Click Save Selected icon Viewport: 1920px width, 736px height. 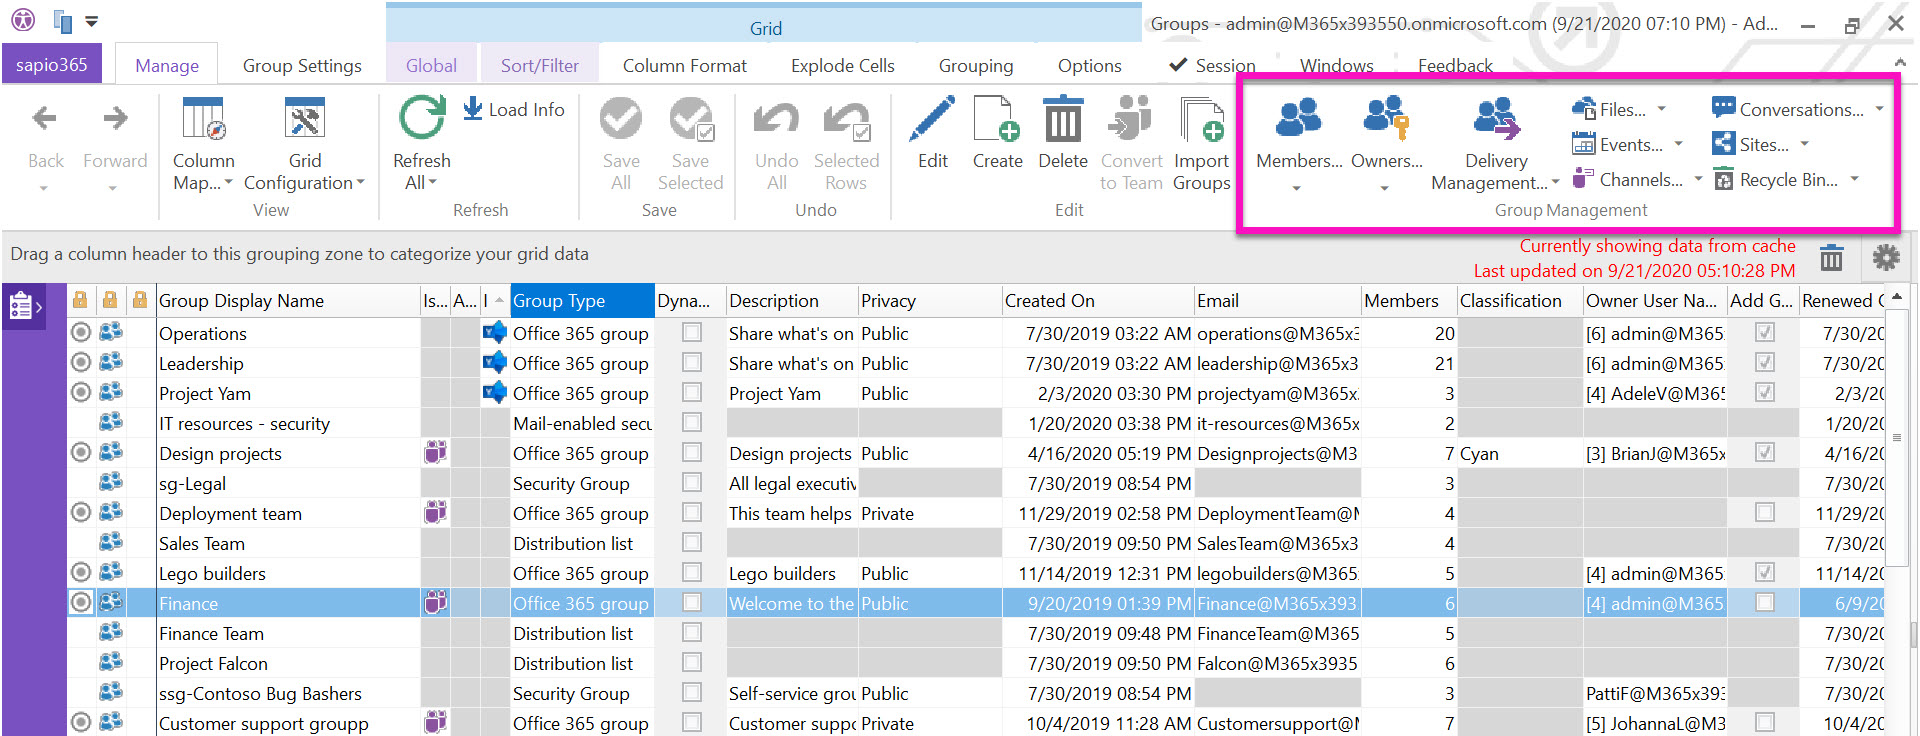point(690,119)
